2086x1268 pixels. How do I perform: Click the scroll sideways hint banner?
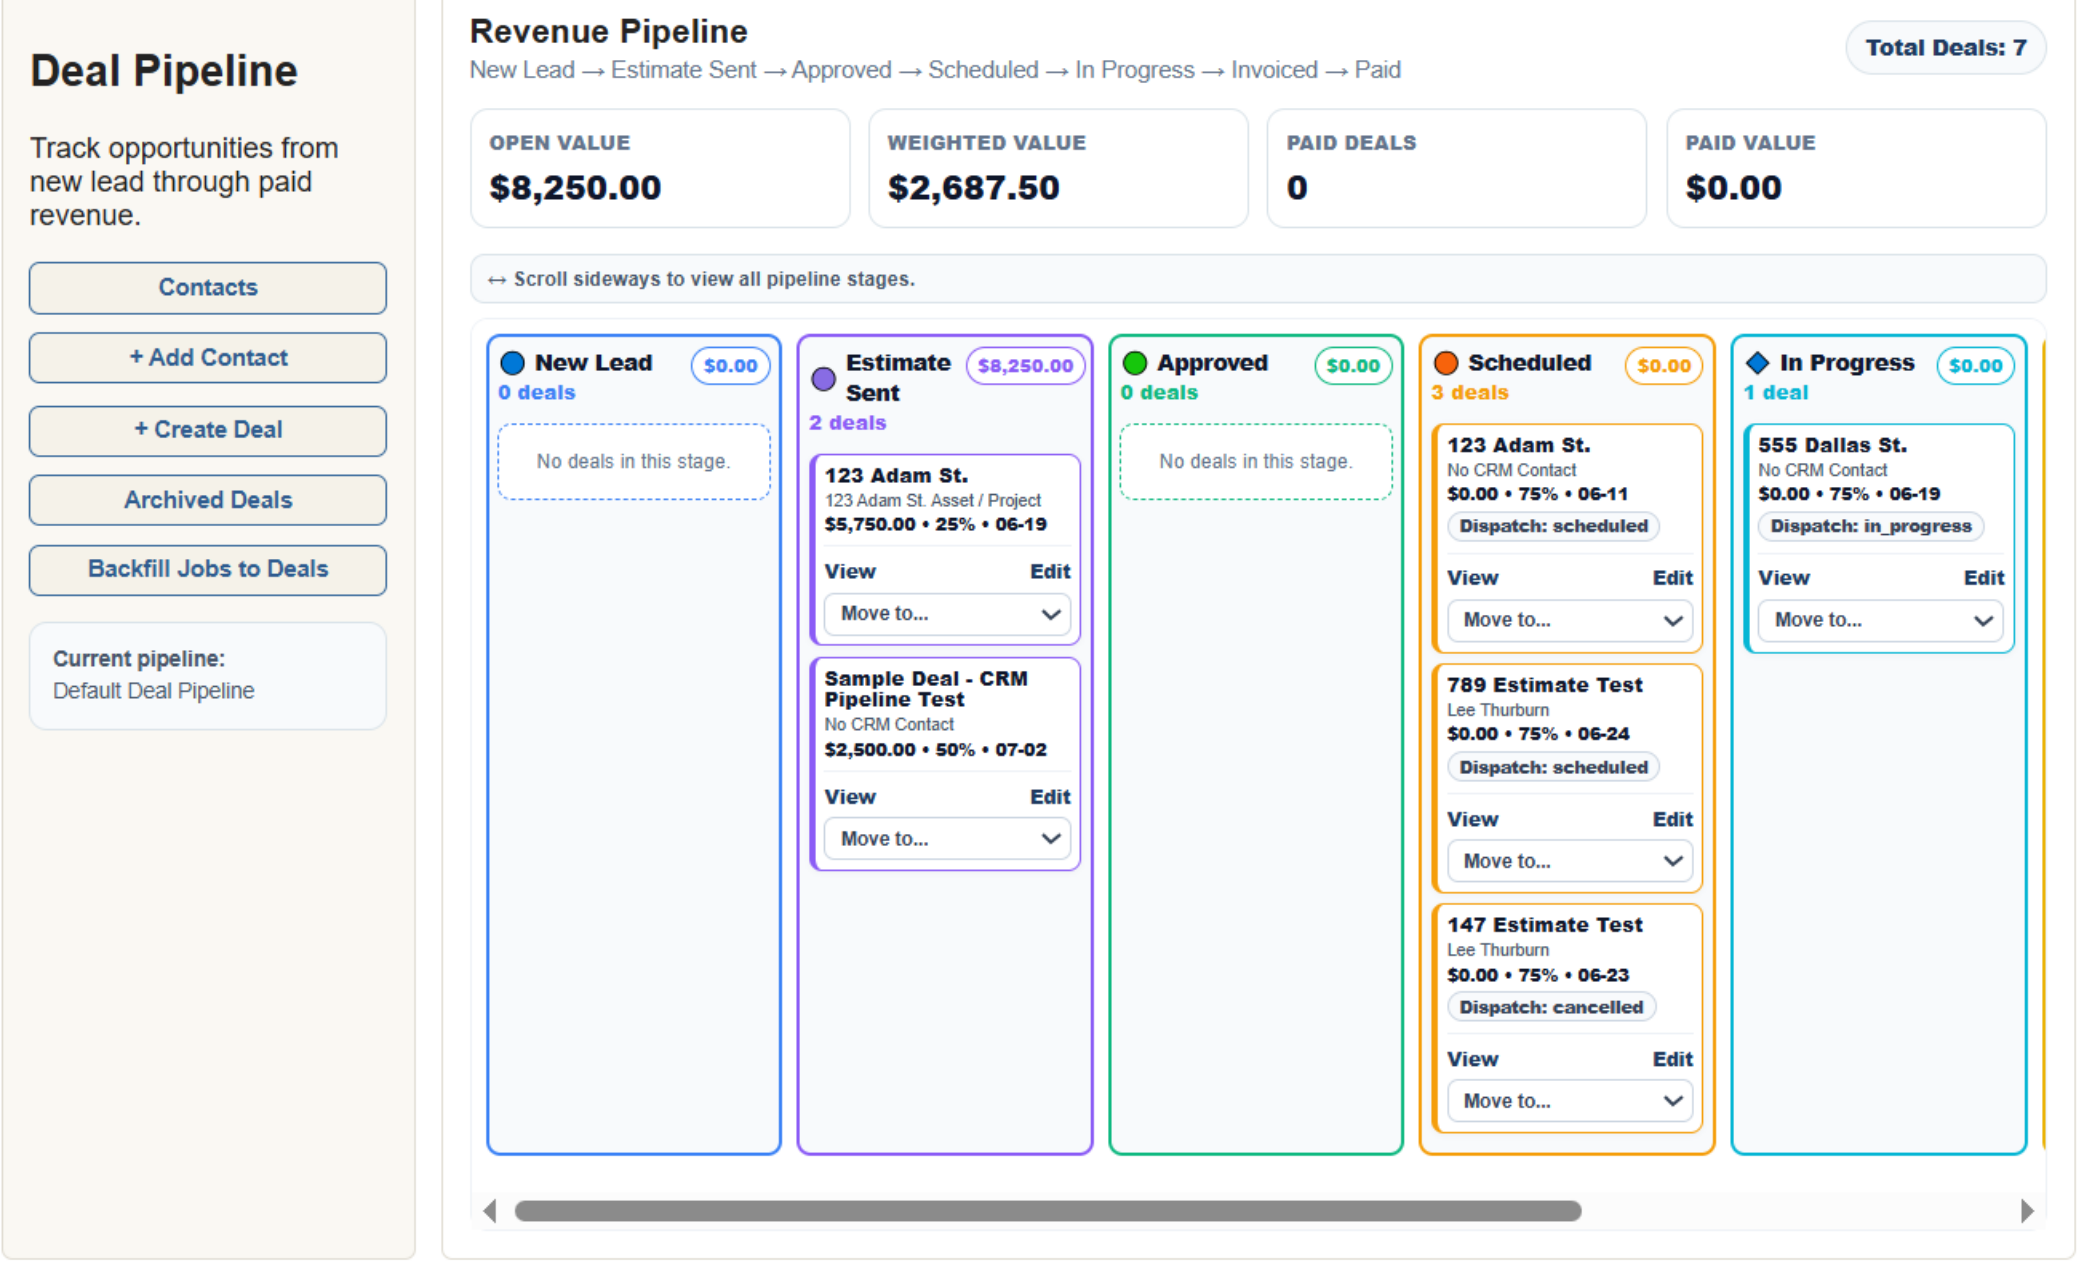point(1258,279)
